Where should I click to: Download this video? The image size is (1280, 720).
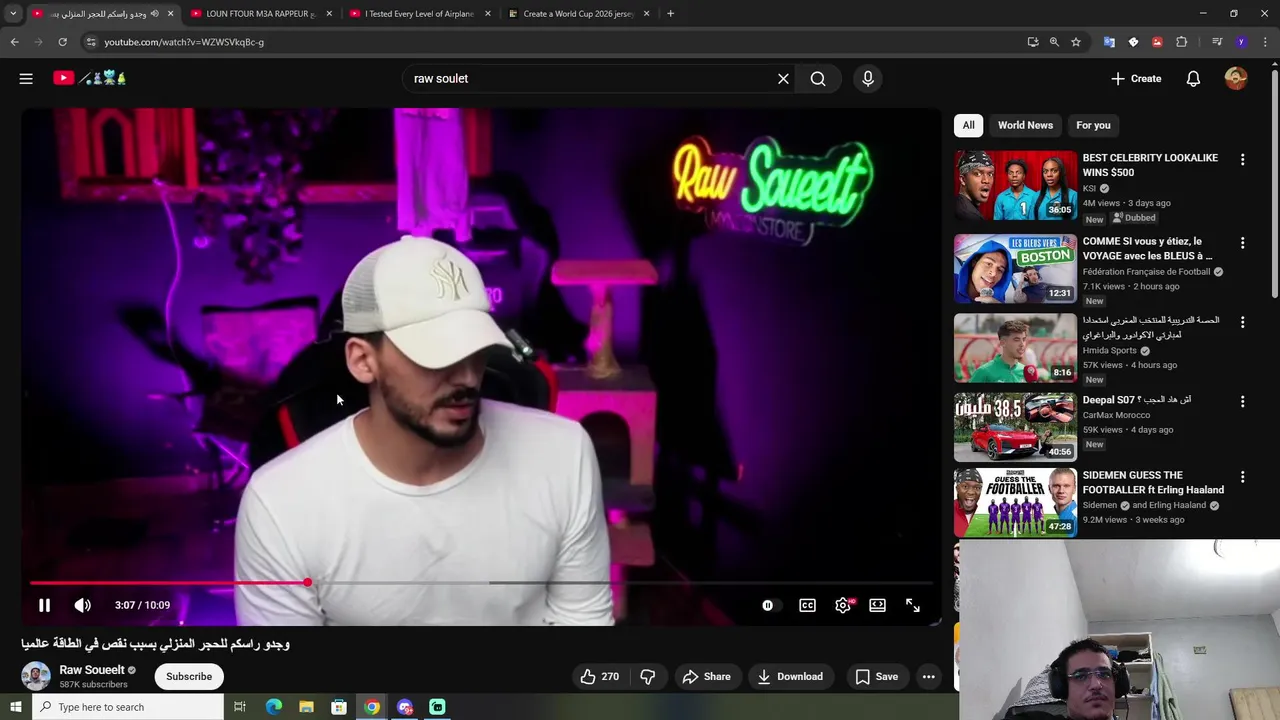point(789,677)
